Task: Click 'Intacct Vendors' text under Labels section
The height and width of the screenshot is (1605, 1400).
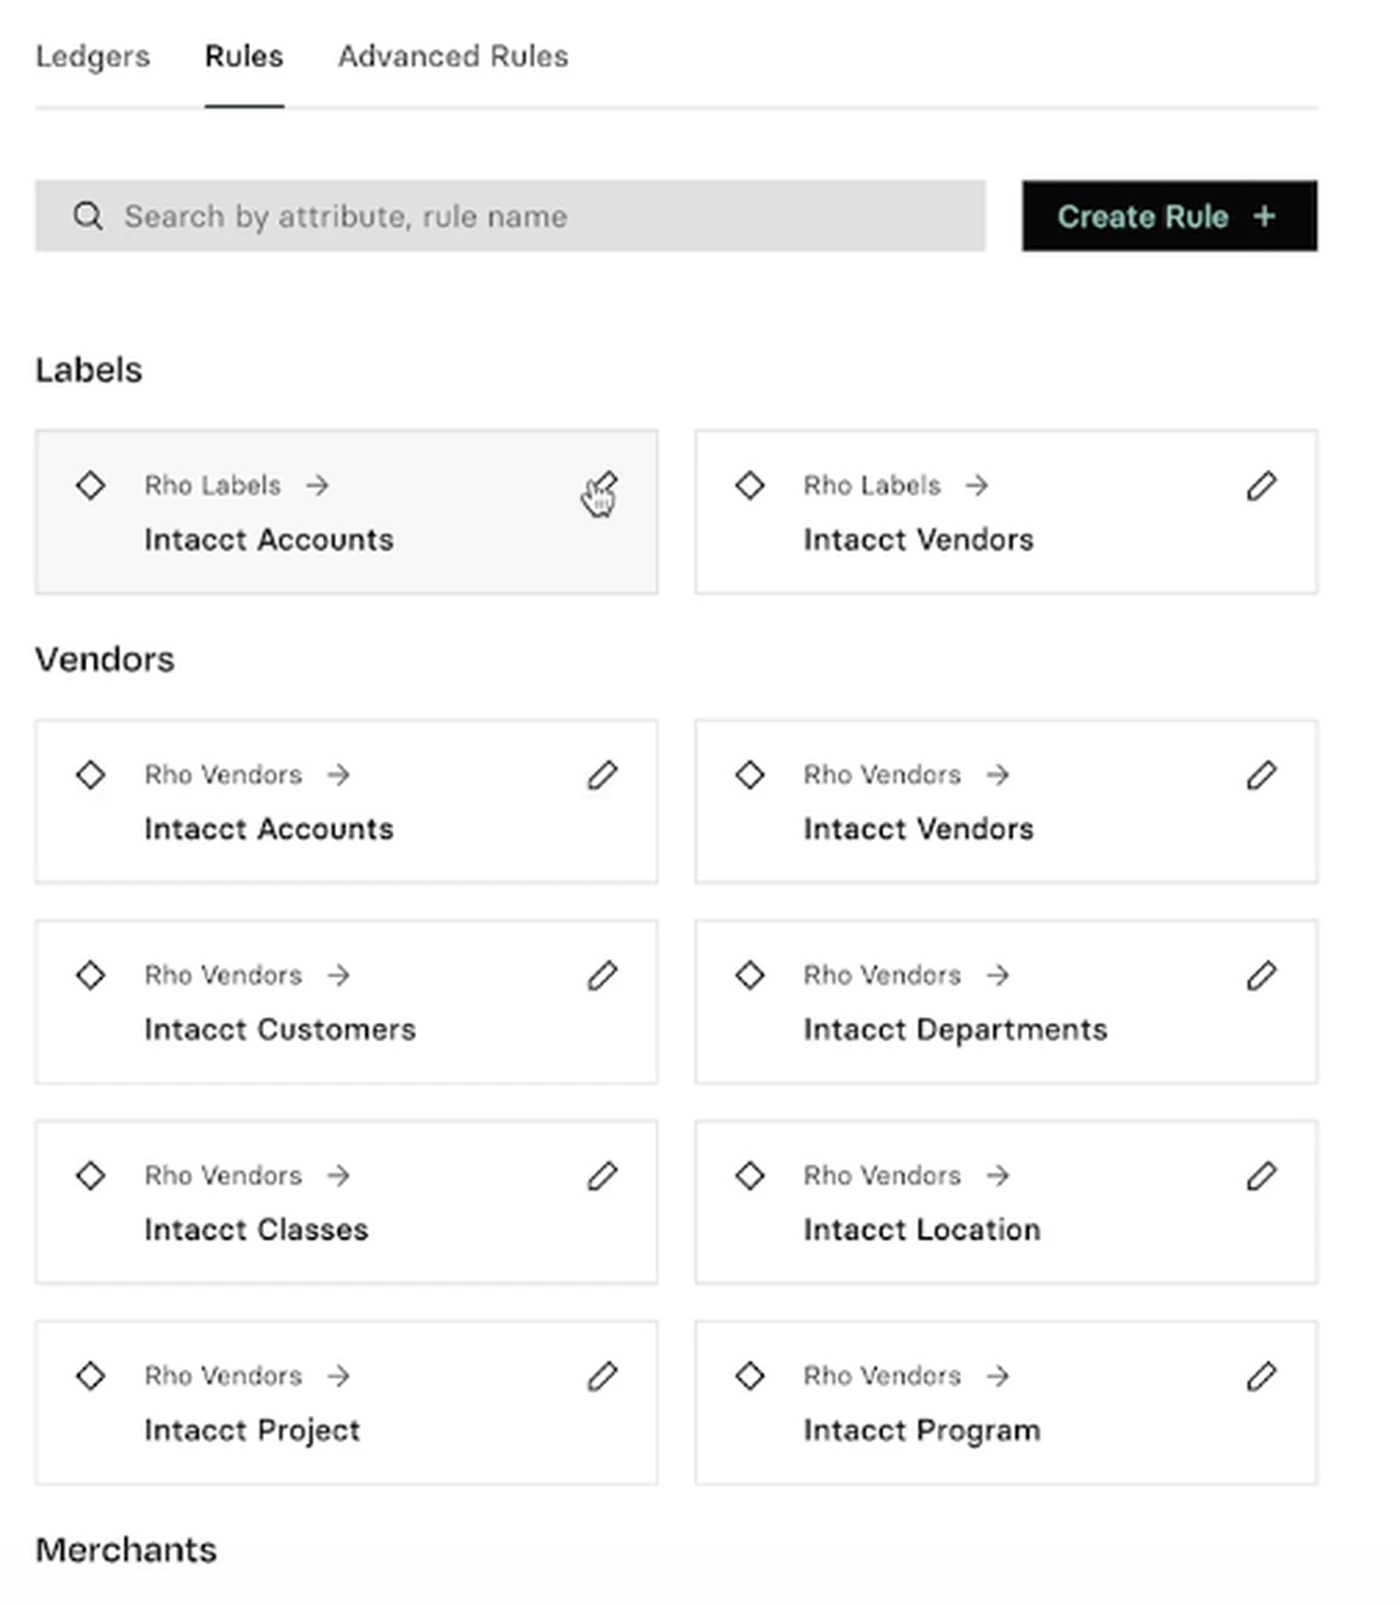Action: pos(918,540)
